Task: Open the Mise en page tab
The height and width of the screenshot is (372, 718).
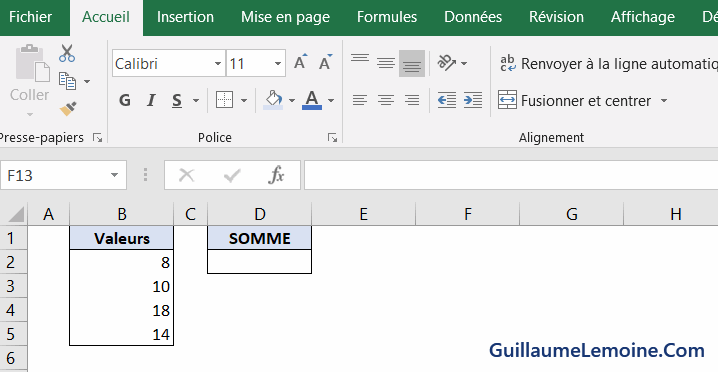Action: coord(285,17)
